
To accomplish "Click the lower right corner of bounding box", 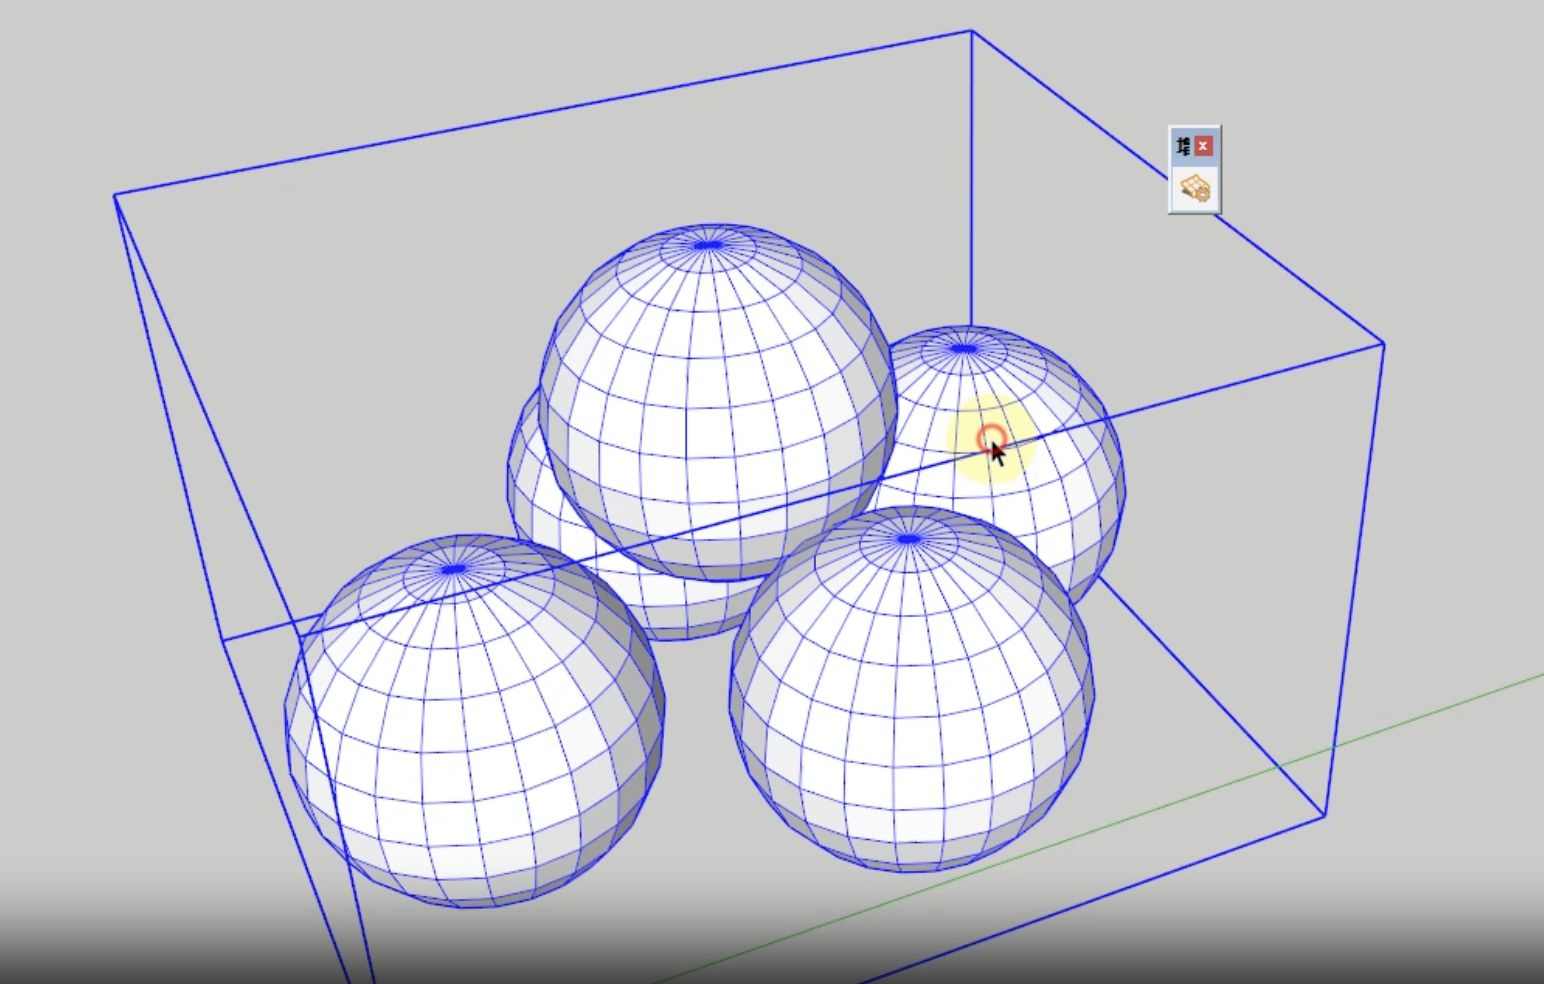I will click(x=1326, y=816).
